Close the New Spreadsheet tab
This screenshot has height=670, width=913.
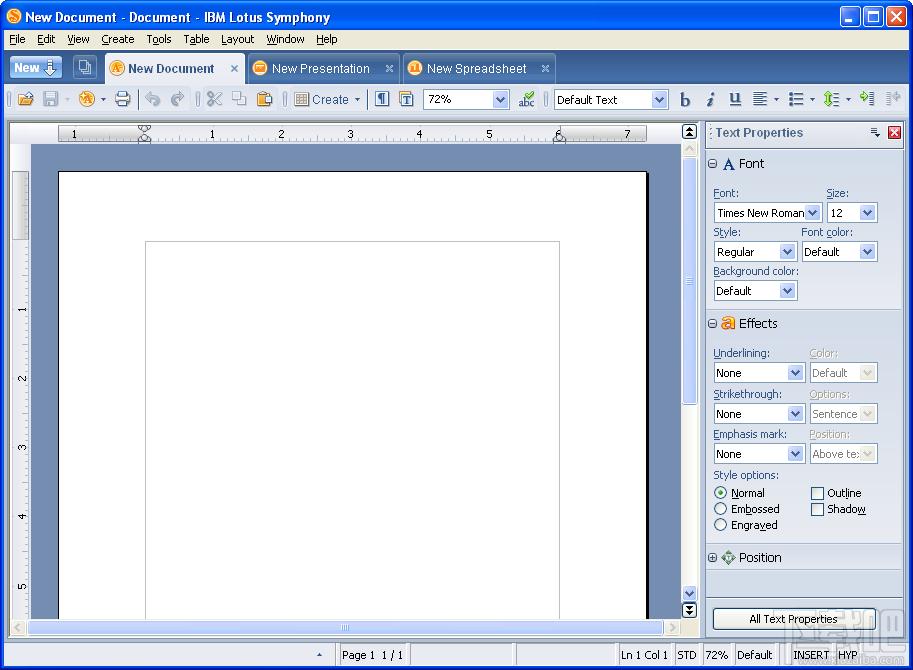tap(545, 69)
